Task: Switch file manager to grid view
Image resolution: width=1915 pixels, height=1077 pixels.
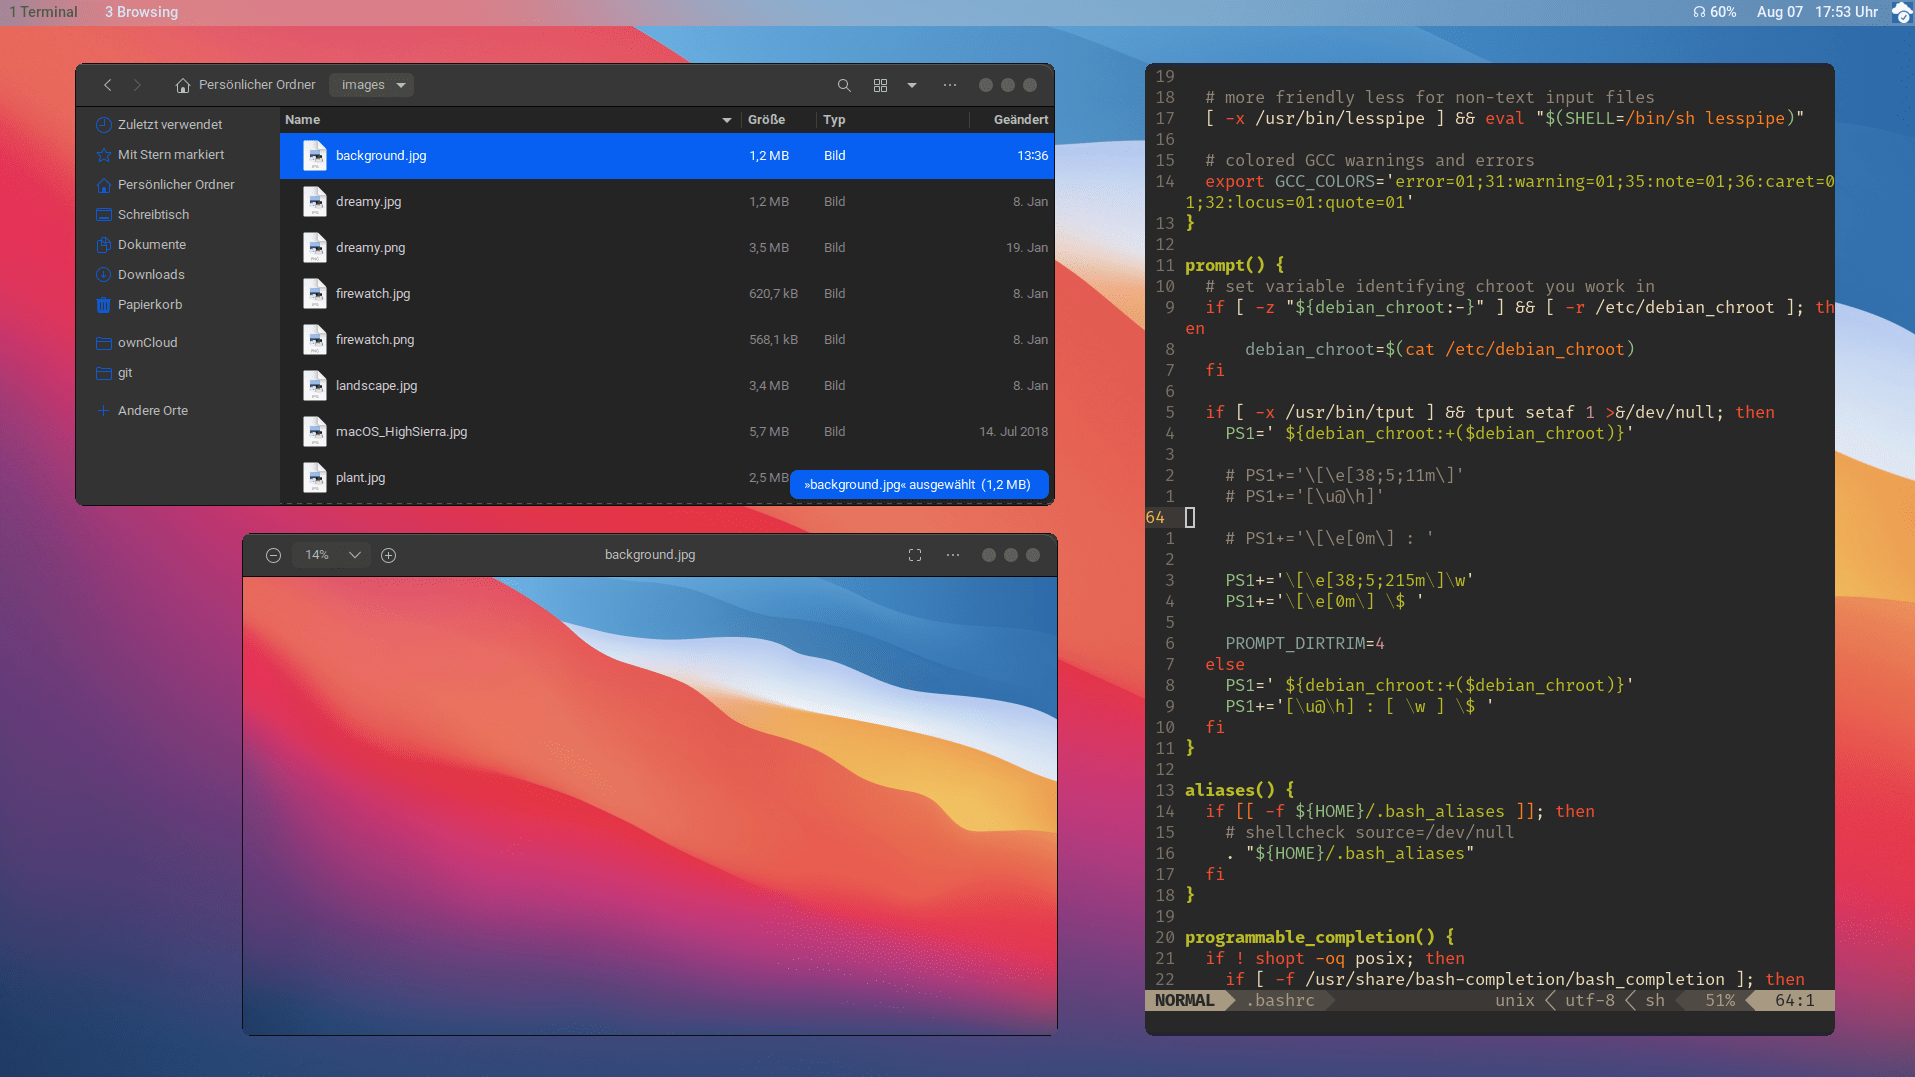Action: tap(880, 85)
